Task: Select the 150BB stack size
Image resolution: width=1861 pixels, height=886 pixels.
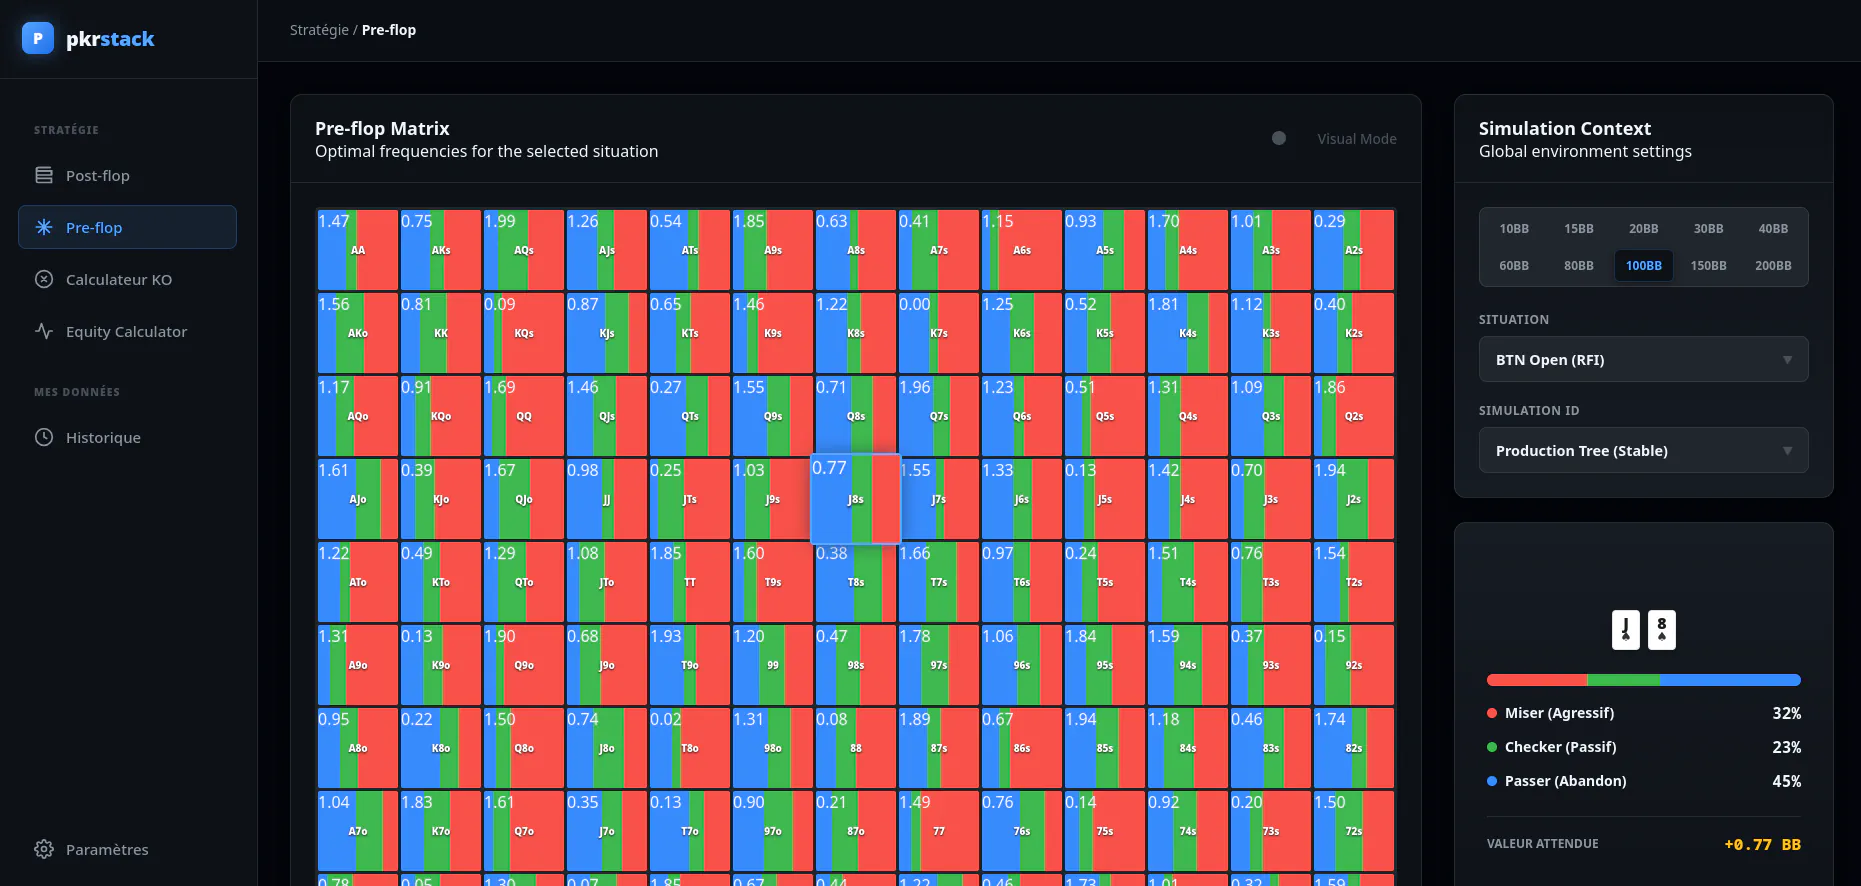Action: tap(1709, 266)
